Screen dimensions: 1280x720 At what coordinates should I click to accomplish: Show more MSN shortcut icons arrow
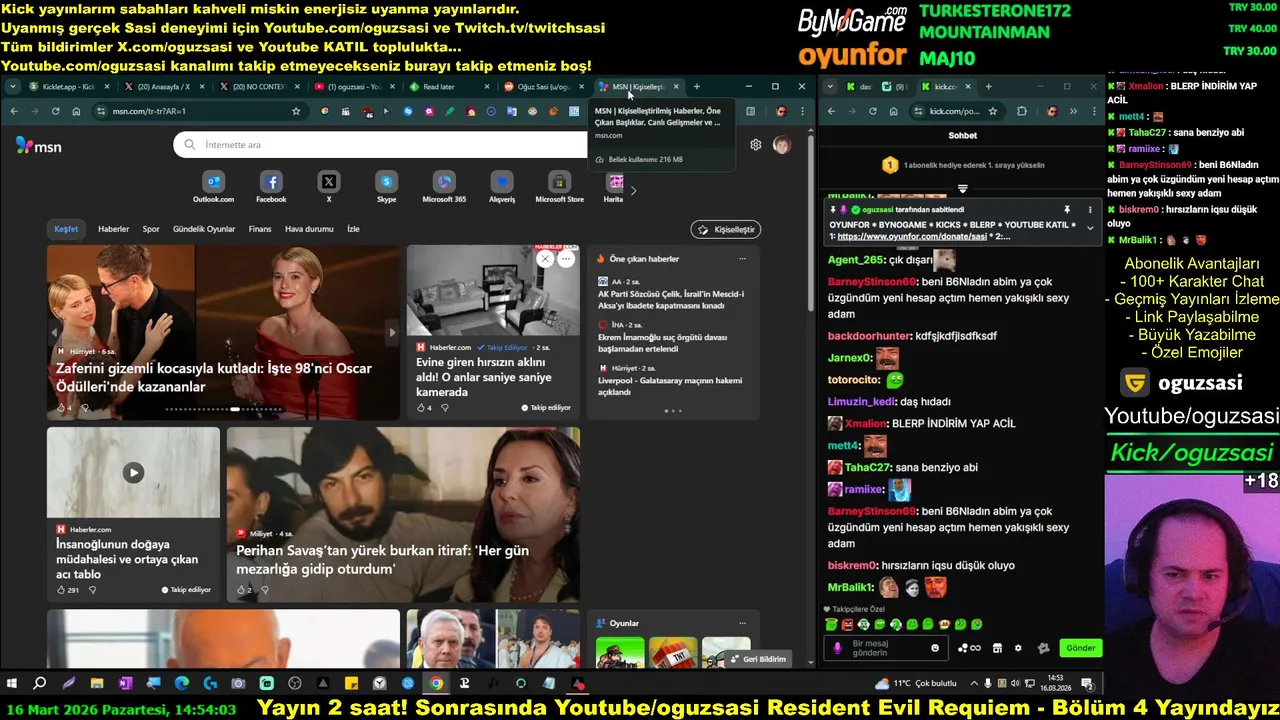pos(633,190)
